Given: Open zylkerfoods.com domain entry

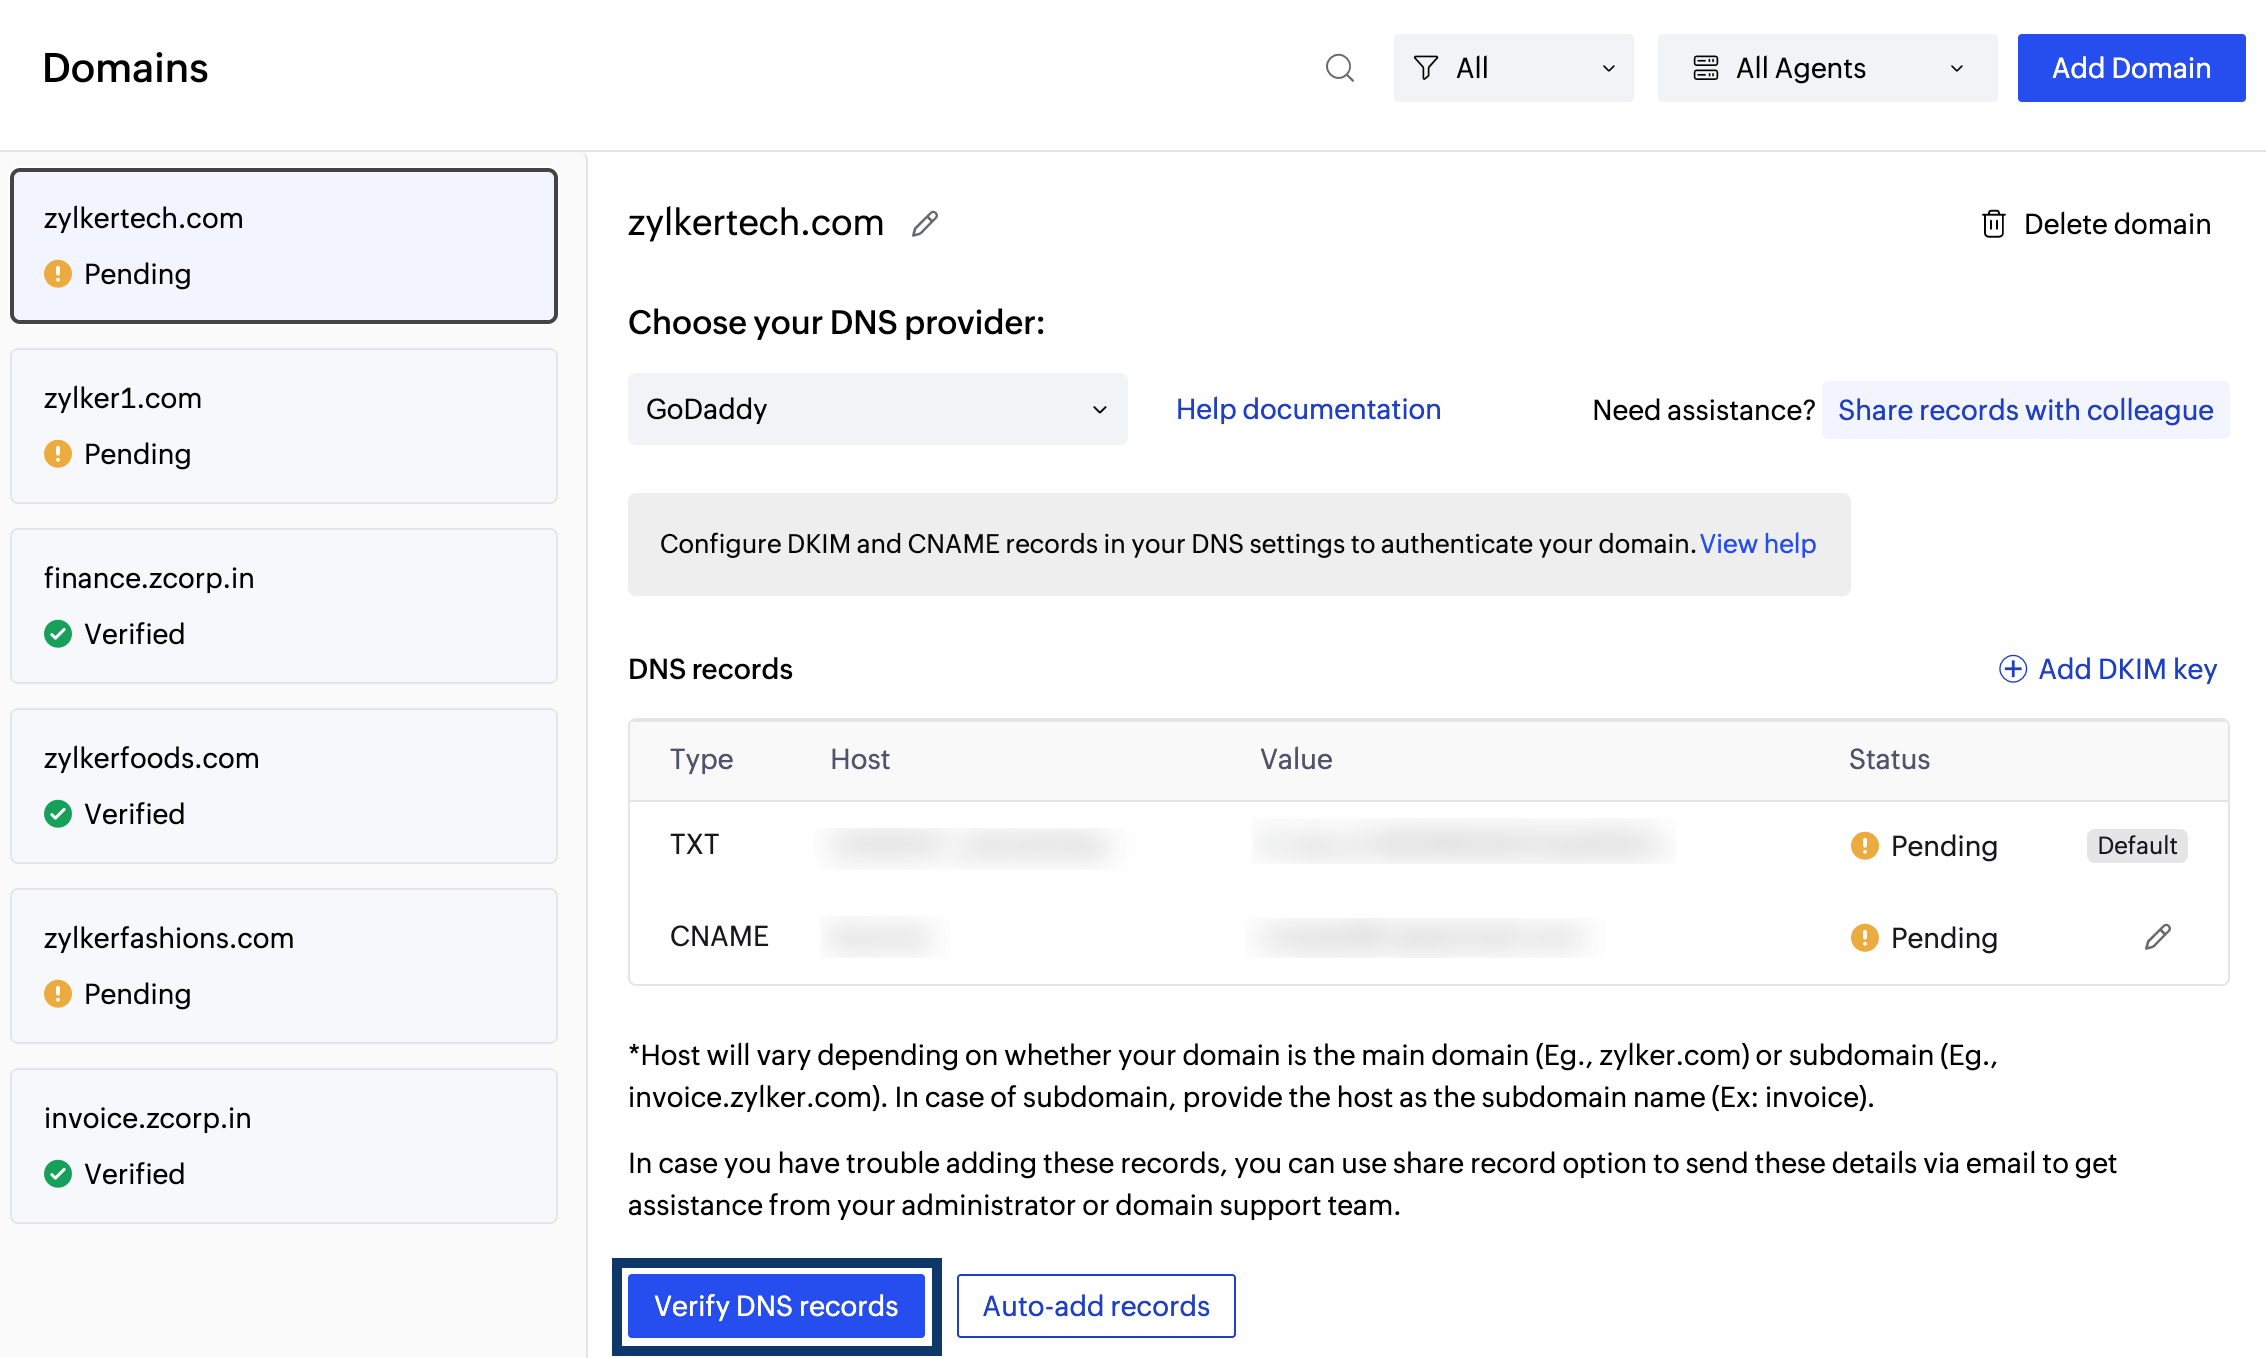Looking at the screenshot, I should coord(283,786).
